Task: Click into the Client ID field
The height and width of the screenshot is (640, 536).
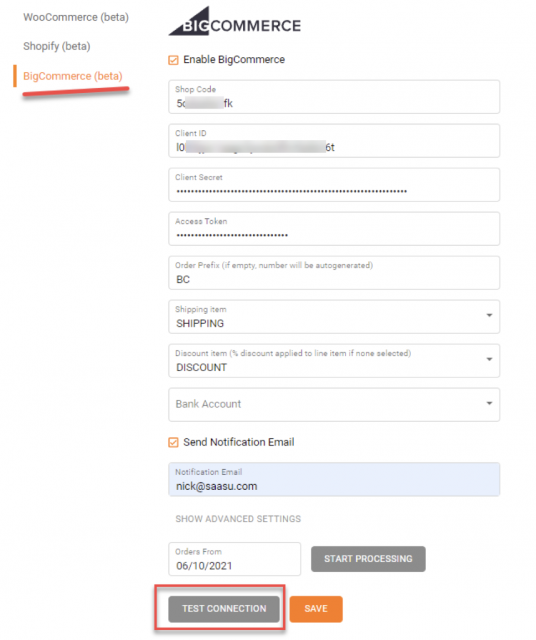Action: tap(334, 141)
